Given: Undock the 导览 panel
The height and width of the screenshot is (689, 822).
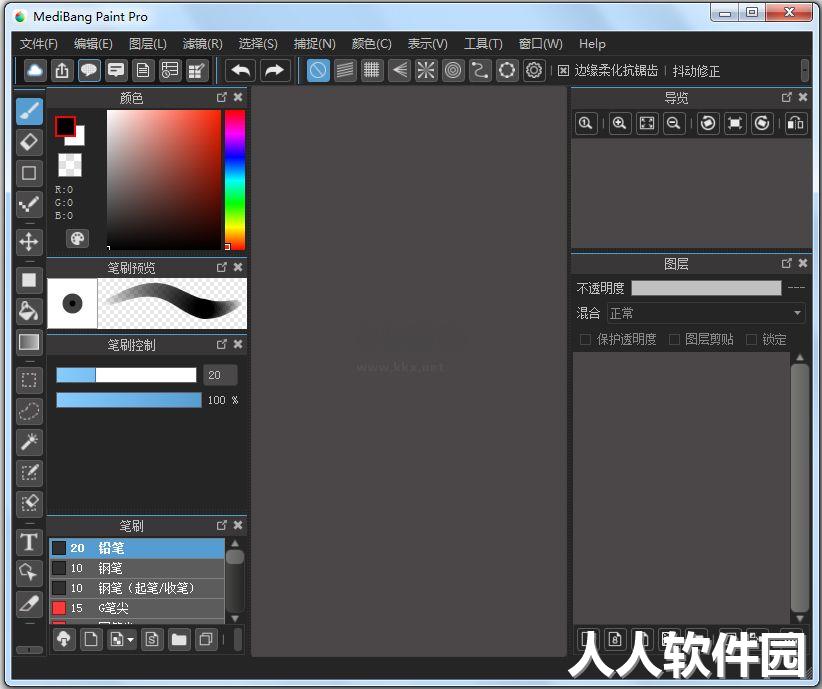Looking at the screenshot, I should tap(786, 98).
